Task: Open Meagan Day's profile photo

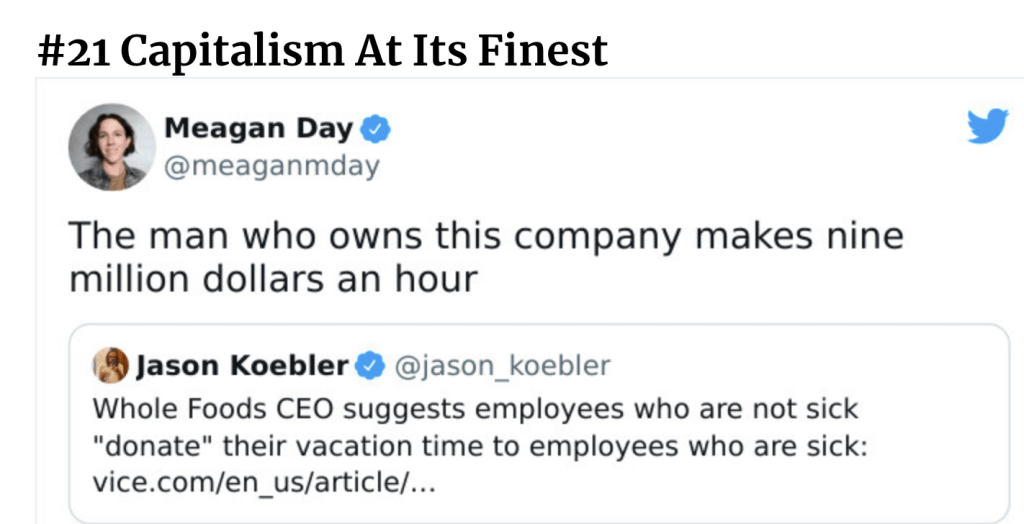Action: [108, 147]
